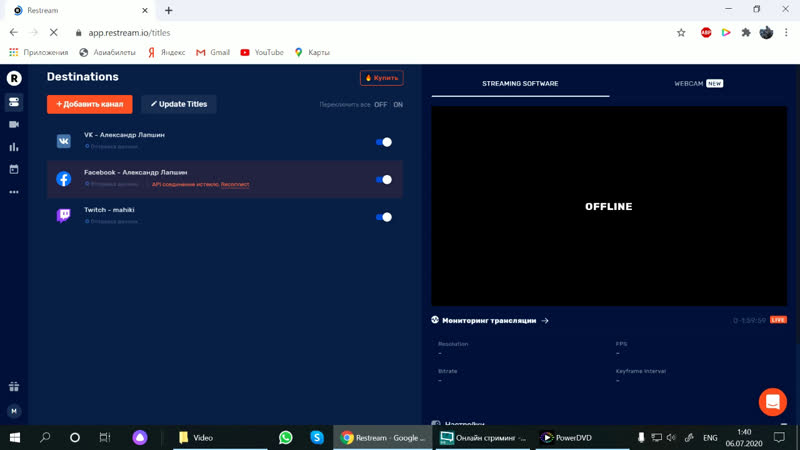The width and height of the screenshot is (800, 450).
Task: Click the VK channel icon
Action: [64, 141]
